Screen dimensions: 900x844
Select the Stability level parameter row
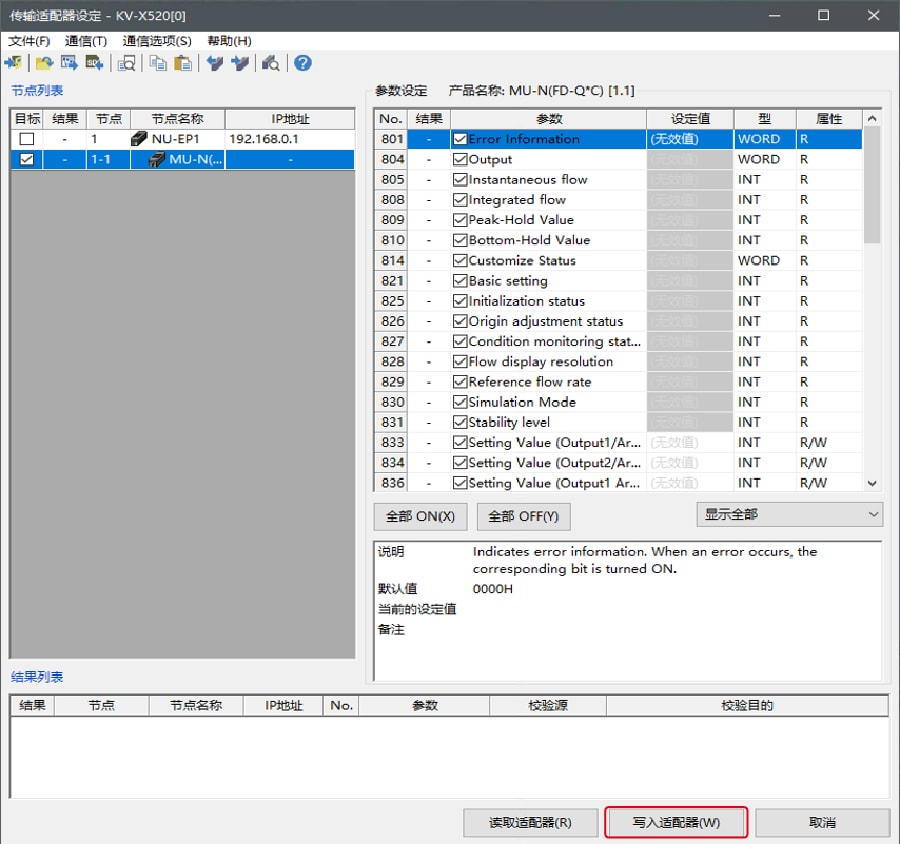tap(550, 422)
